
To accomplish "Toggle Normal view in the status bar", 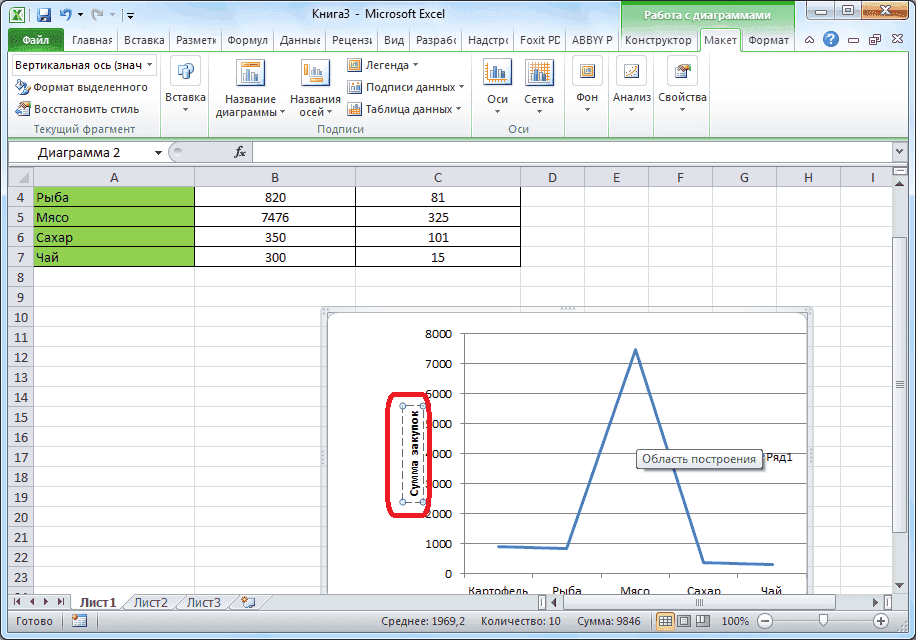I will click(665, 621).
